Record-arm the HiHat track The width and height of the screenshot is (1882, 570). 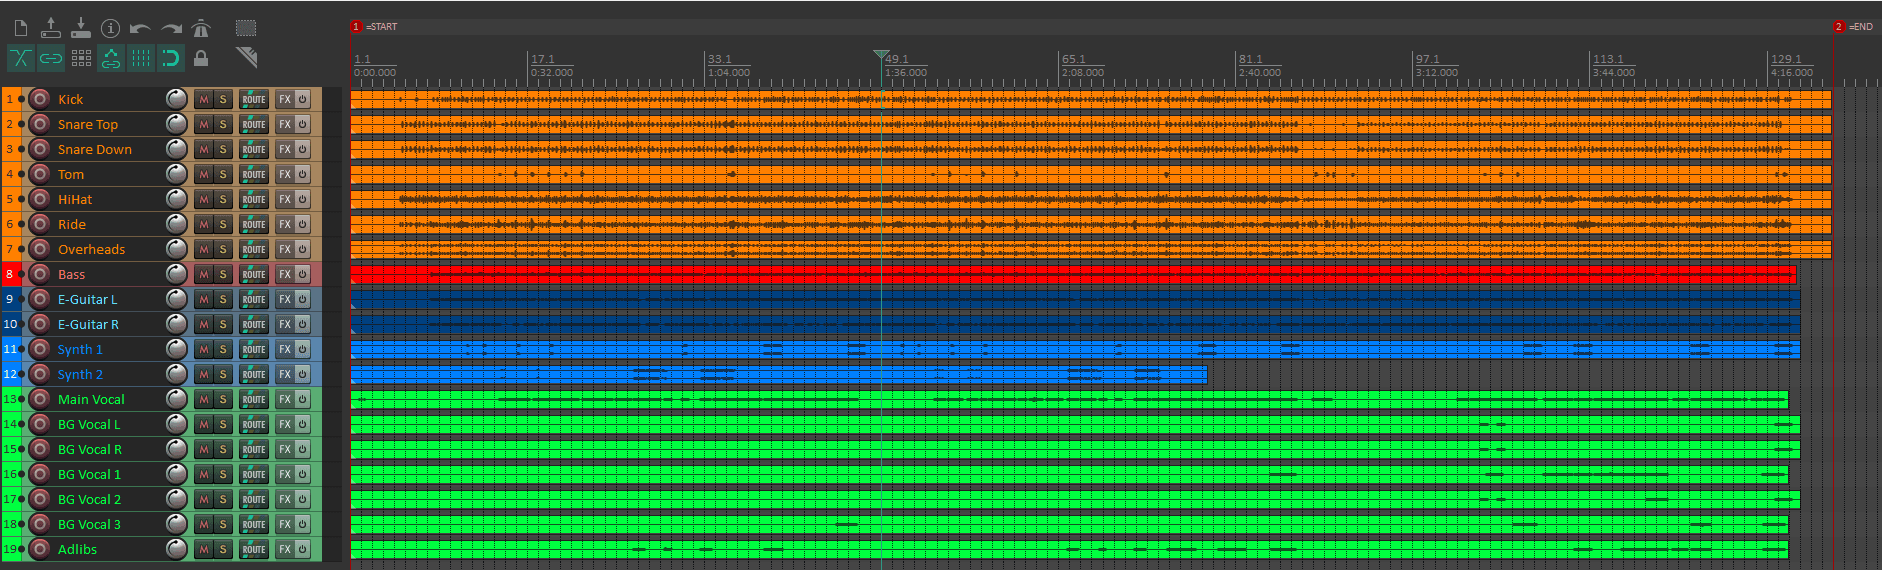[40, 199]
